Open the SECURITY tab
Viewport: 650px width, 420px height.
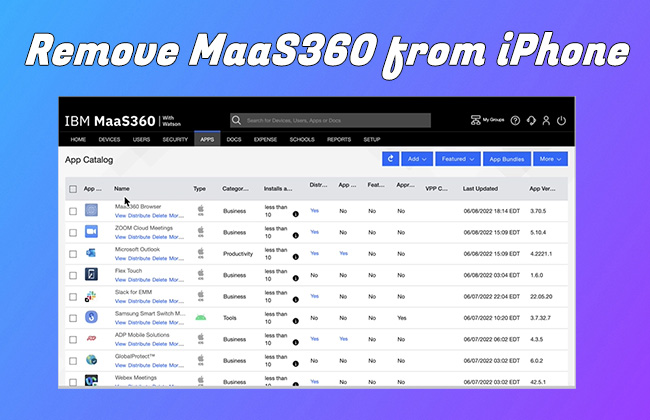175,139
